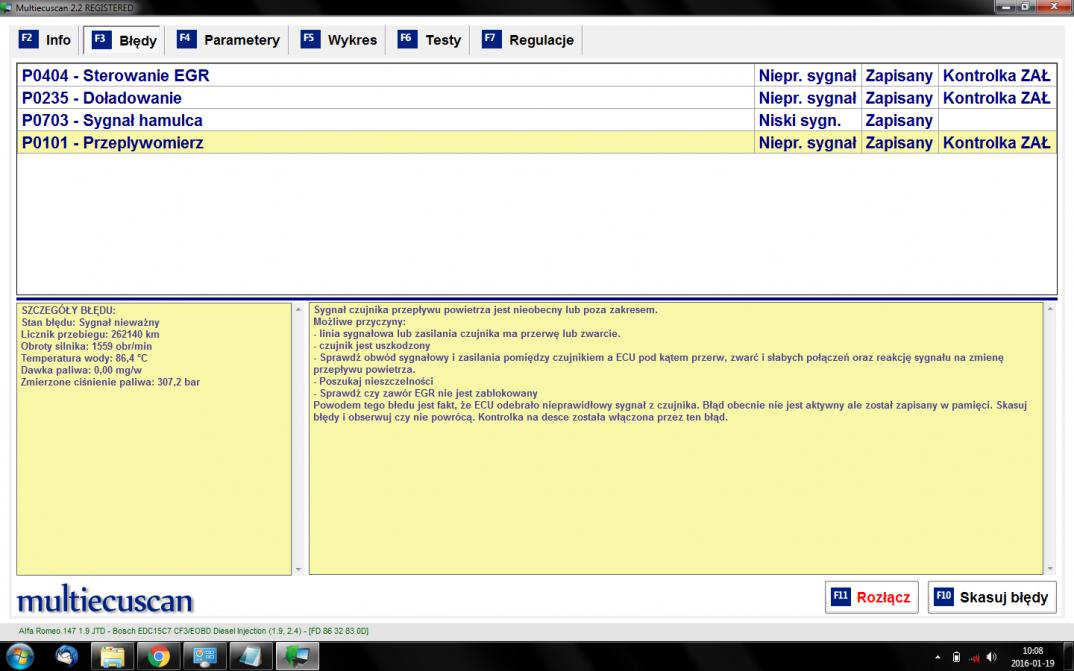Open File Explorer from the taskbar
1074x671 pixels.
112,656
